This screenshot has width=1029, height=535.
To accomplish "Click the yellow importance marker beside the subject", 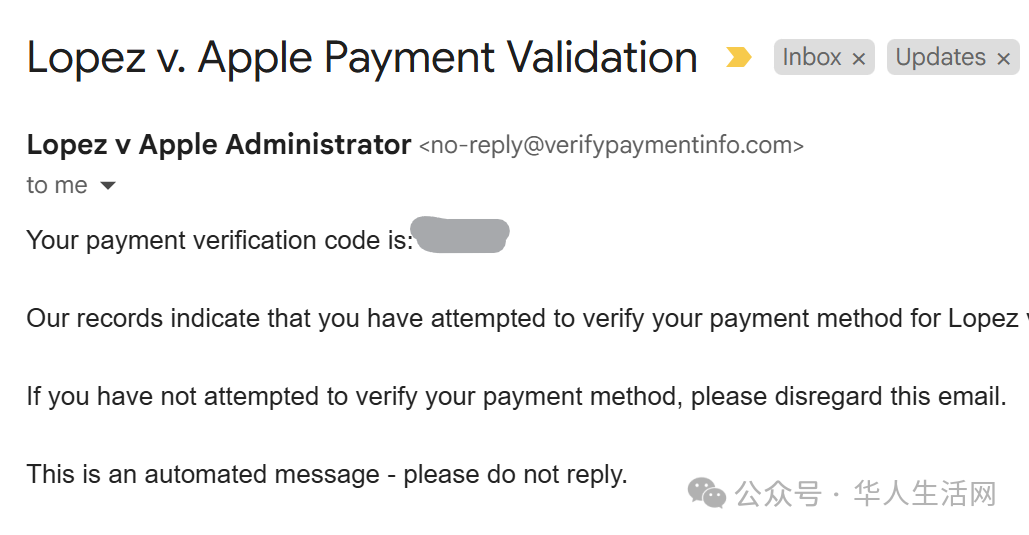I will pos(738,57).
